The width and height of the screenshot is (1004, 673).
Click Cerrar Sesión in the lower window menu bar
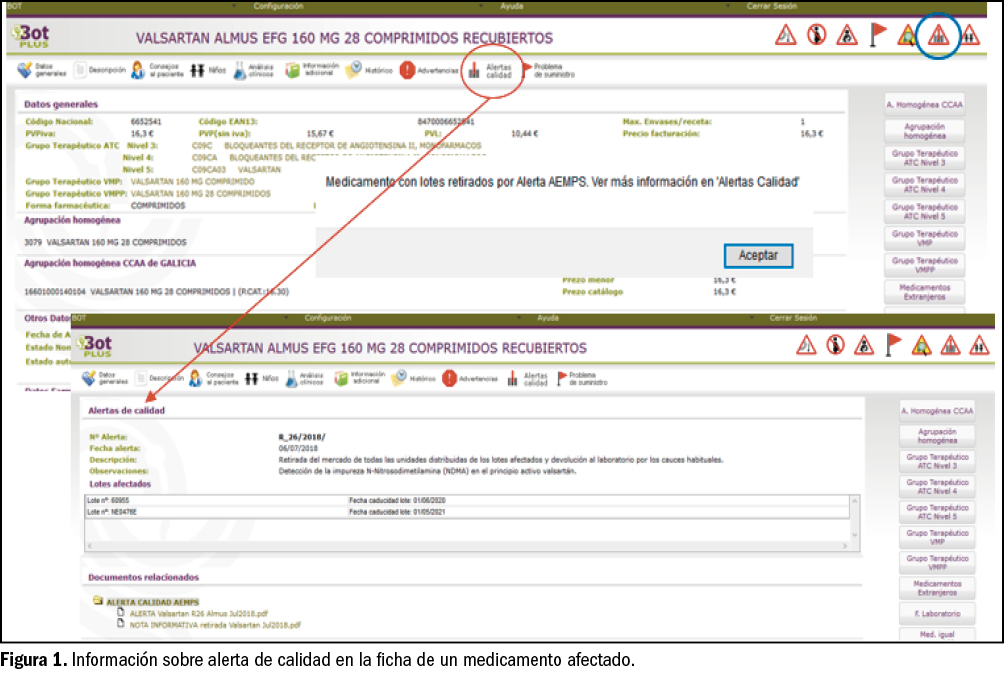click(794, 318)
